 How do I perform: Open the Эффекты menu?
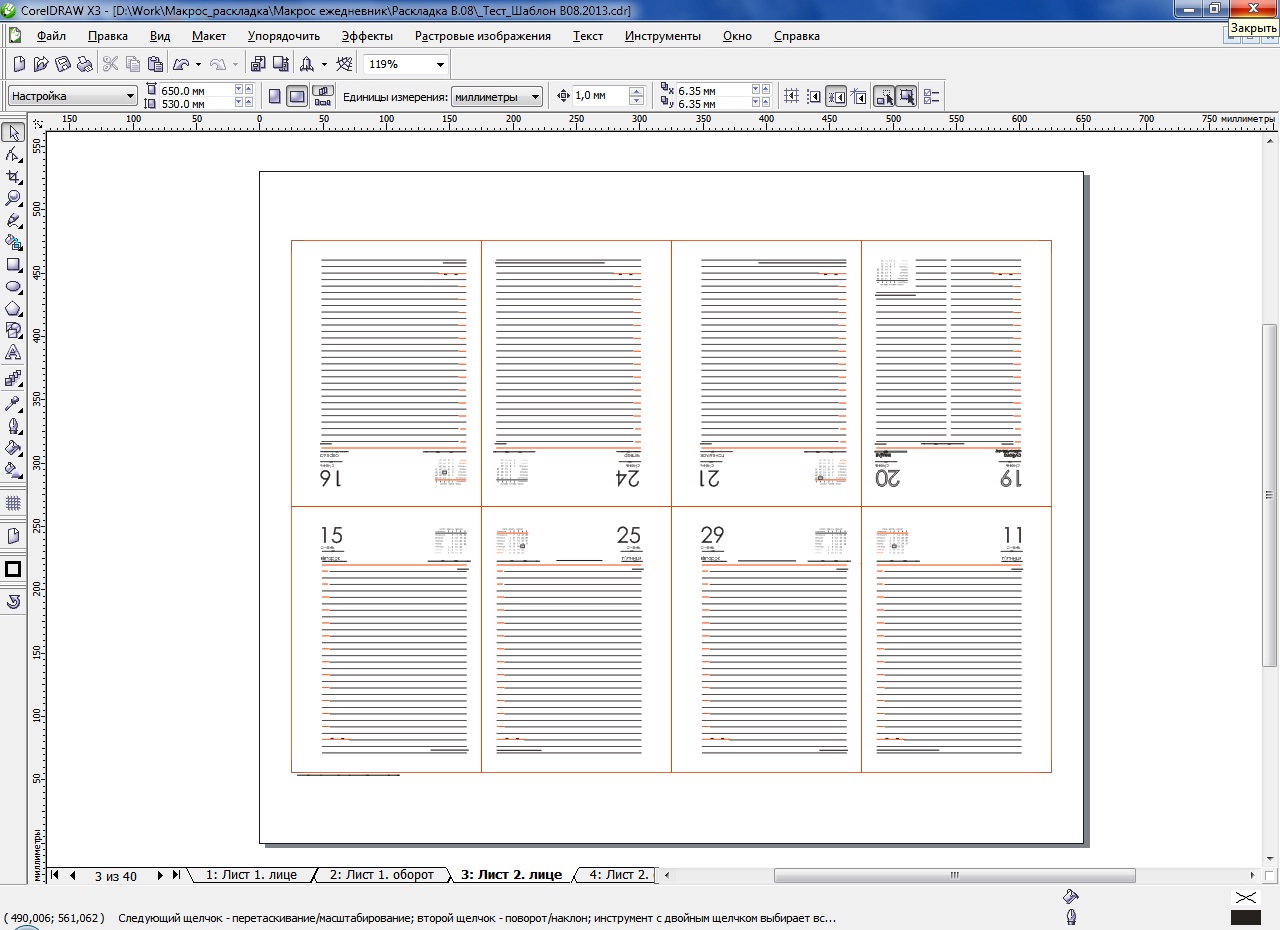(367, 36)
